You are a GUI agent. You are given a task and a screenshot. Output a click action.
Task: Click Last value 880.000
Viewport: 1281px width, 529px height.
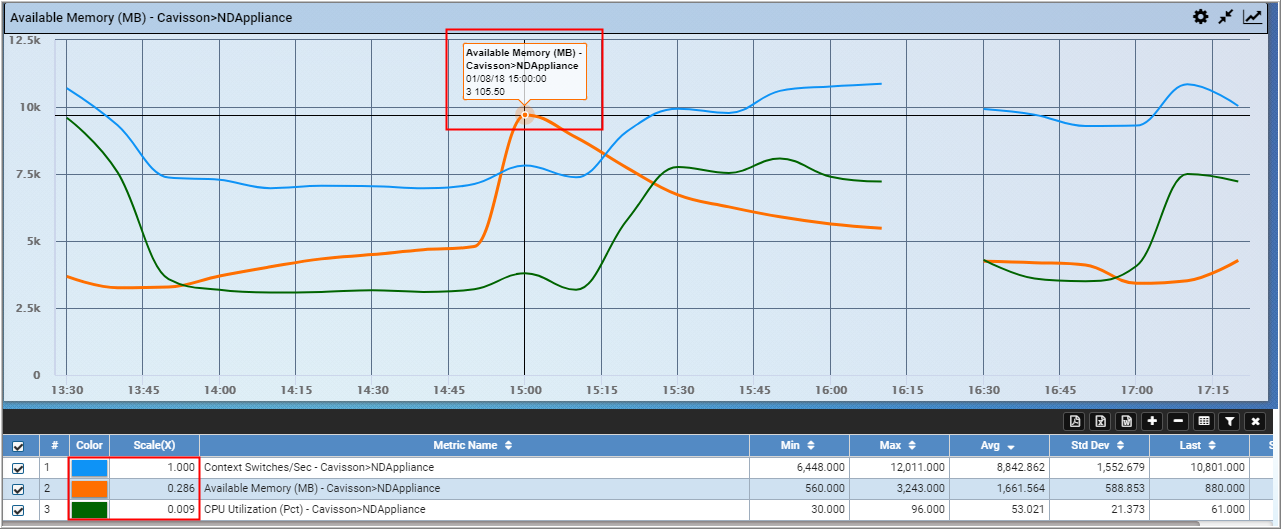click(1225, 488)
